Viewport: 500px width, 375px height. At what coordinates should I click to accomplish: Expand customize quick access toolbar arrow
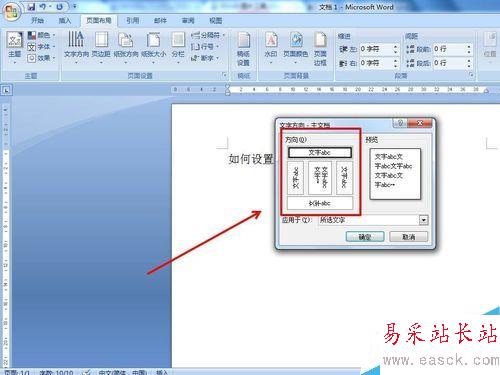point(75,6)
